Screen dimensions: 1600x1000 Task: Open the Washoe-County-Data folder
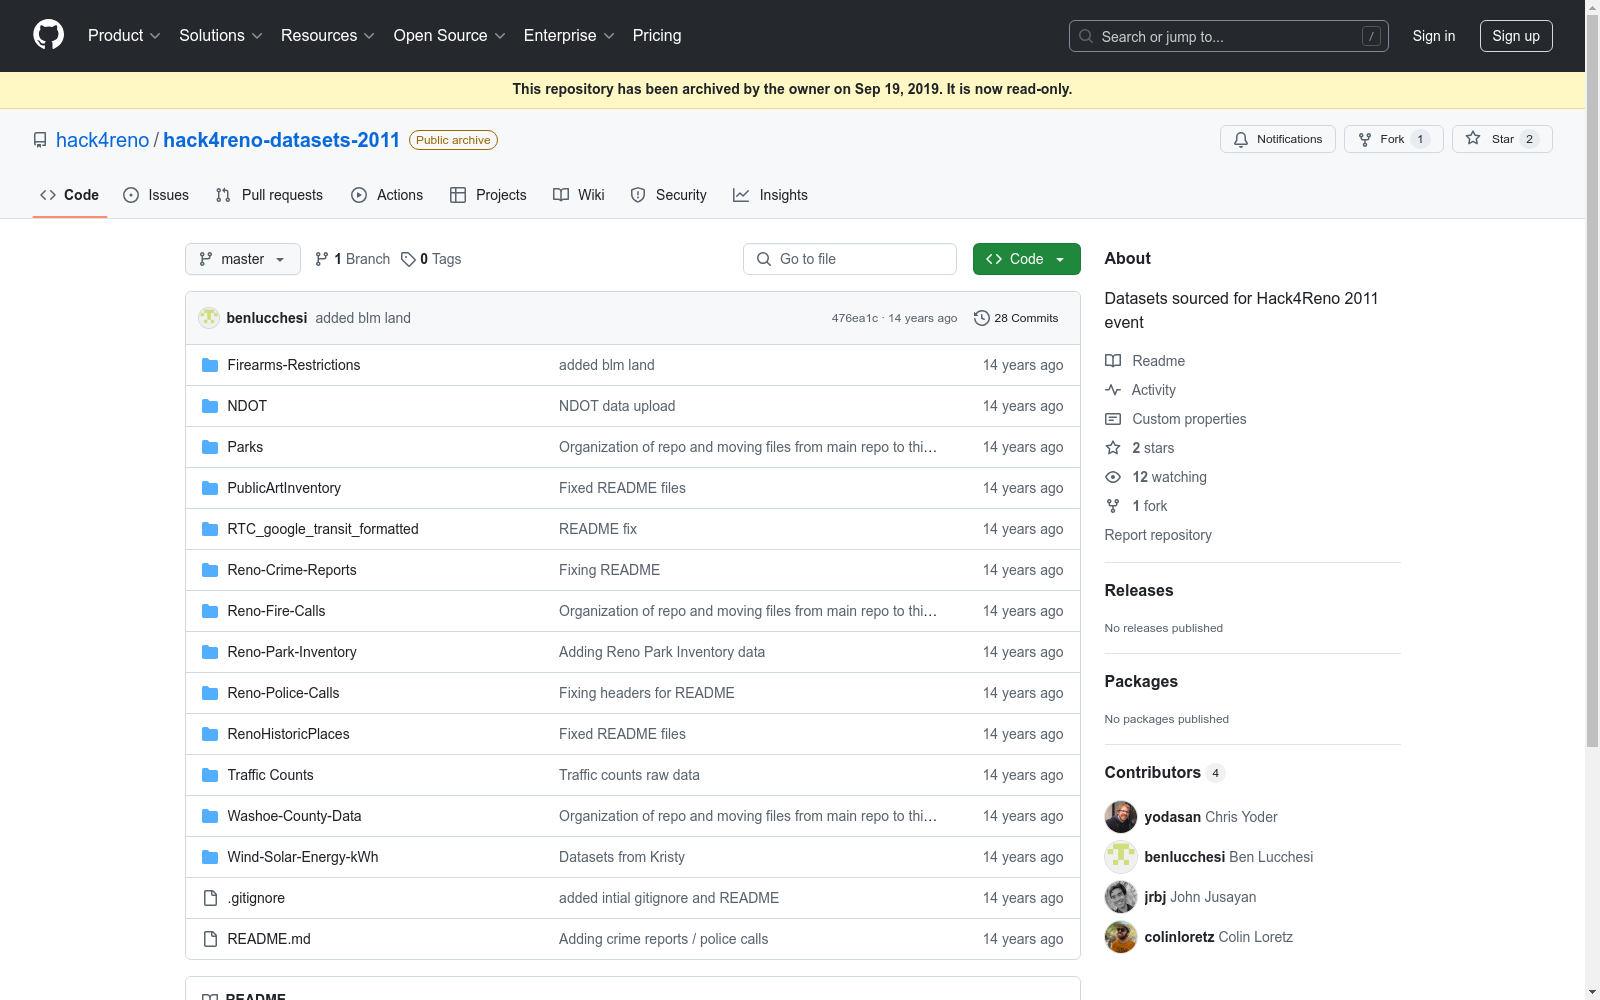point(294,816)
